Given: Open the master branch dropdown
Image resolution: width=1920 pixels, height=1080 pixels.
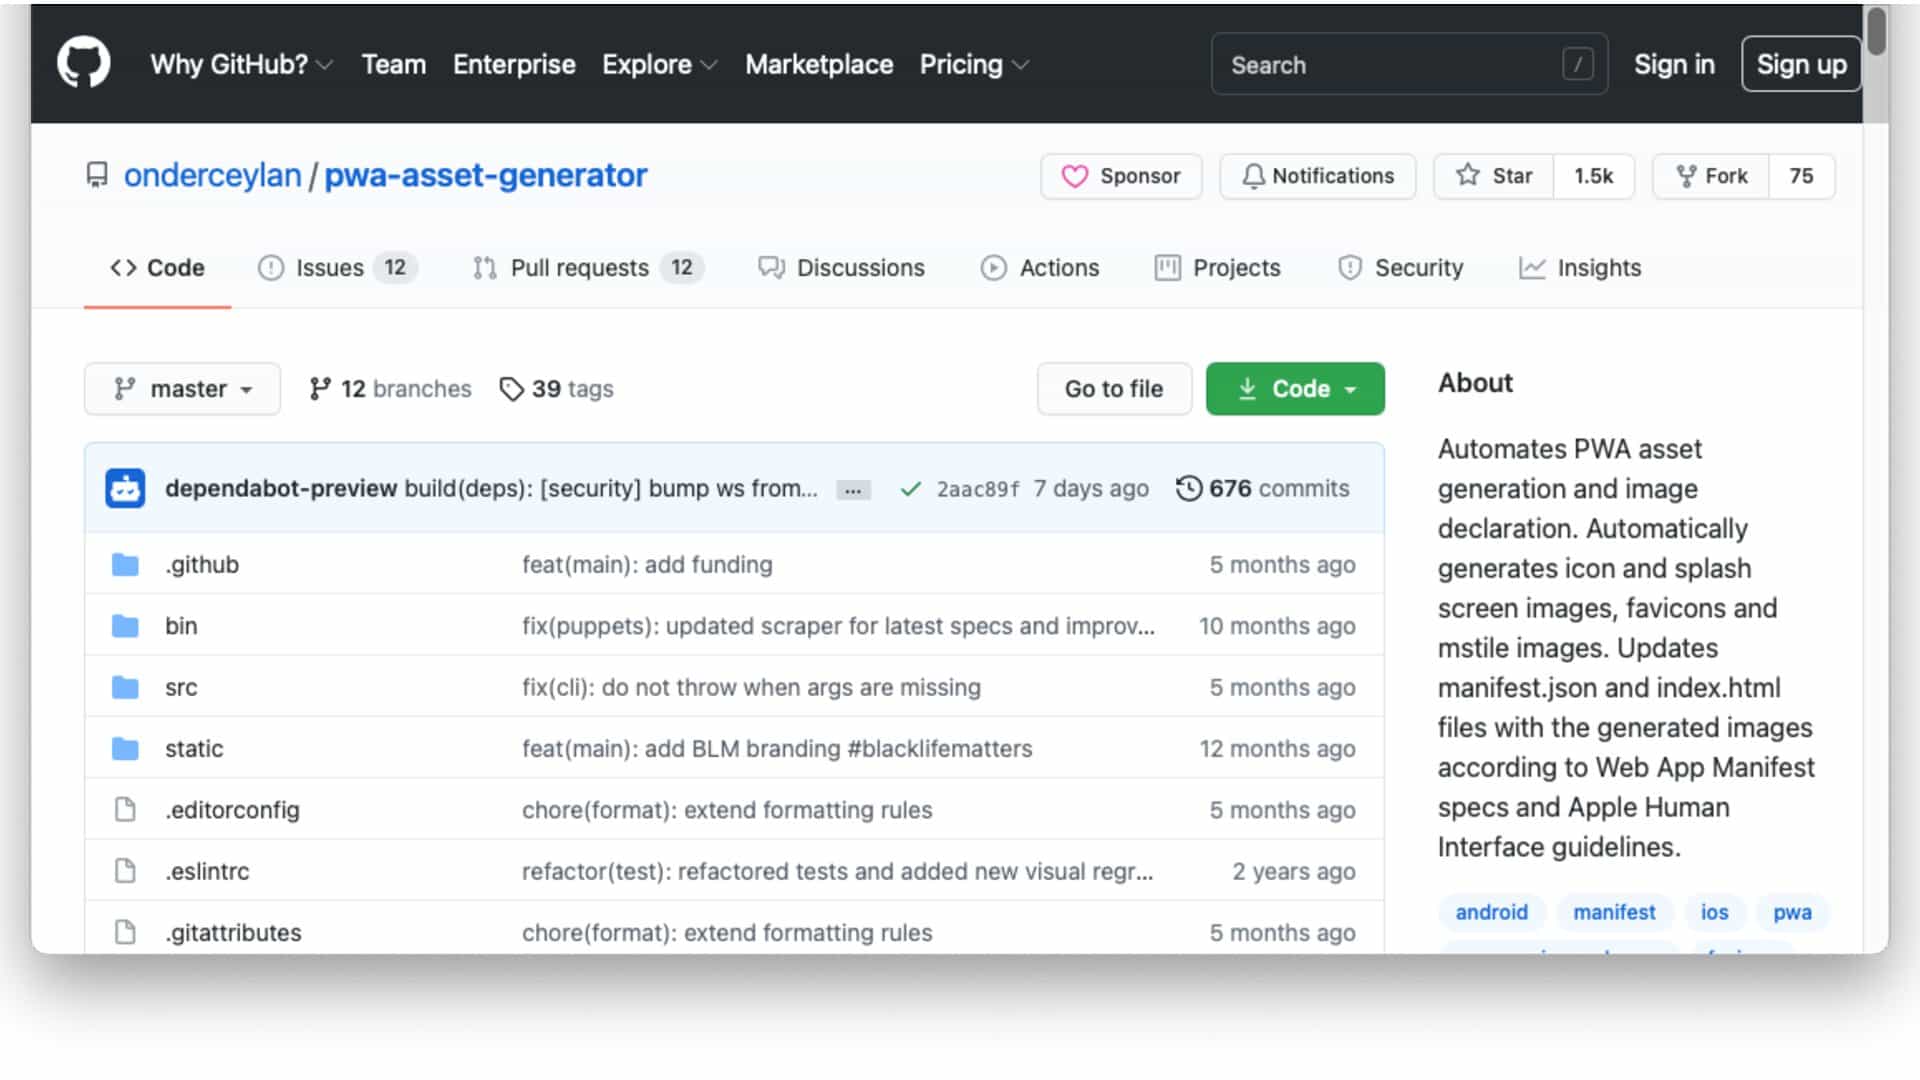Looking at the screenshot, I should (x=182, y=389).
